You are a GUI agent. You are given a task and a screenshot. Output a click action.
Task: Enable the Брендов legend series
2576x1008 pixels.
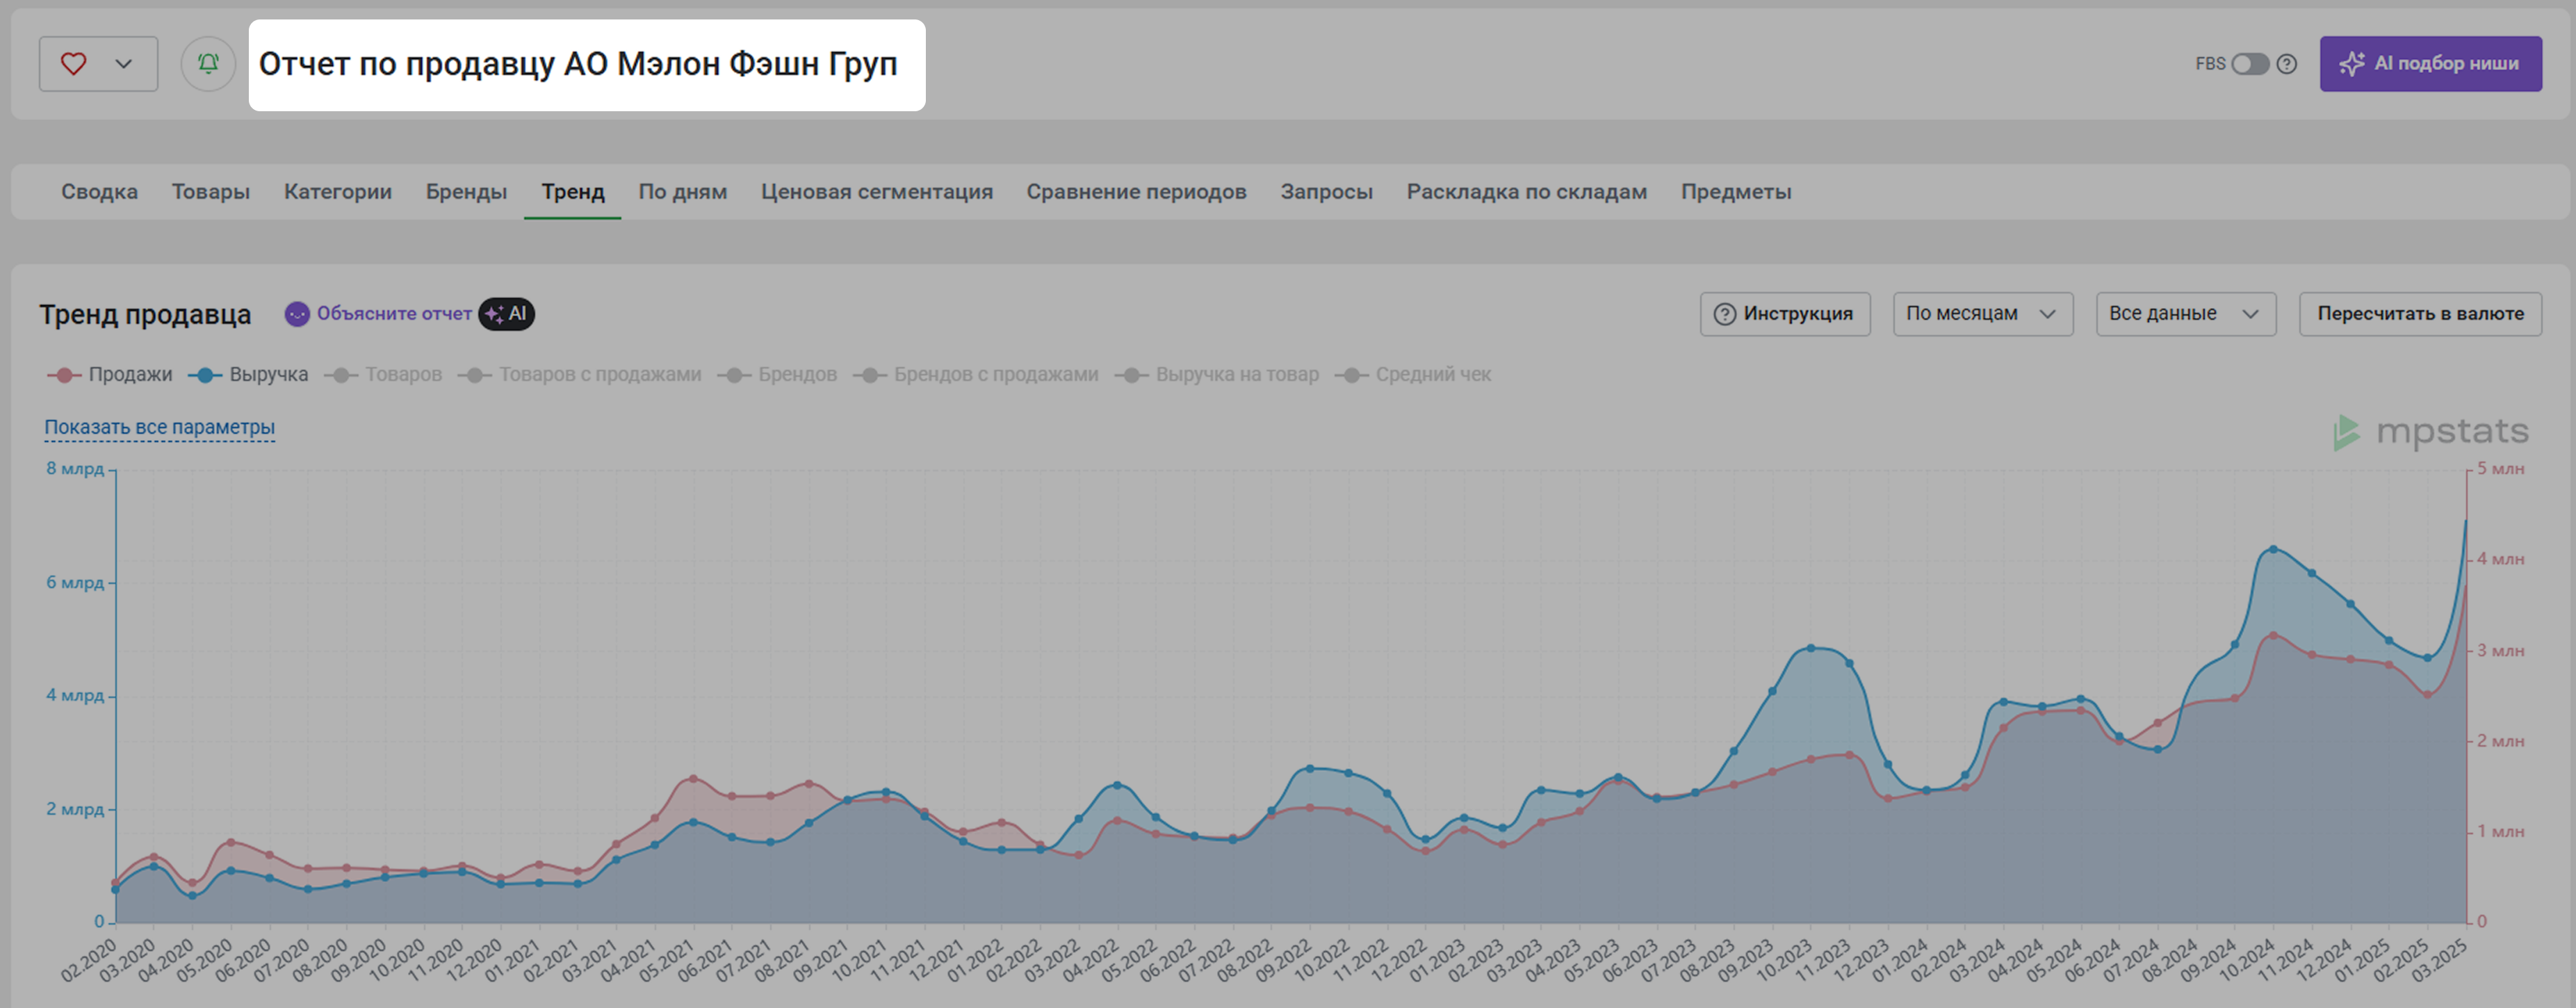pyautogui.click(x=777, y=374)
